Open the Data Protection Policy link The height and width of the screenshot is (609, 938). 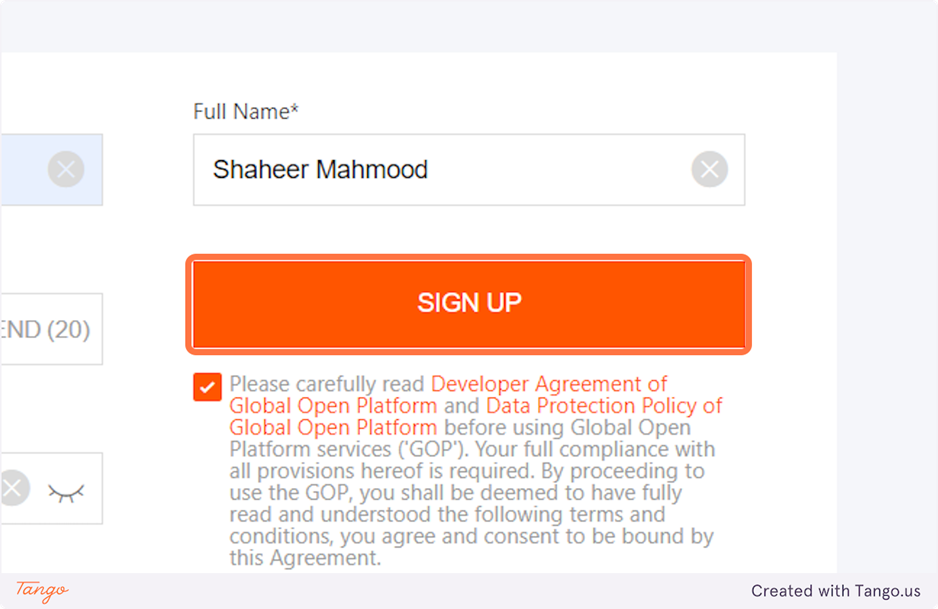(604, 406)
